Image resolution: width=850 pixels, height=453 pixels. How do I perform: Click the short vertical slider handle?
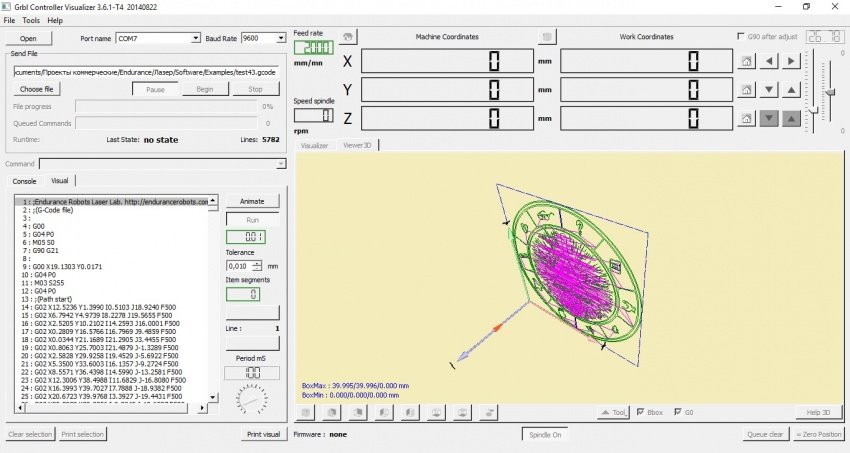click(x=830, y=93)
